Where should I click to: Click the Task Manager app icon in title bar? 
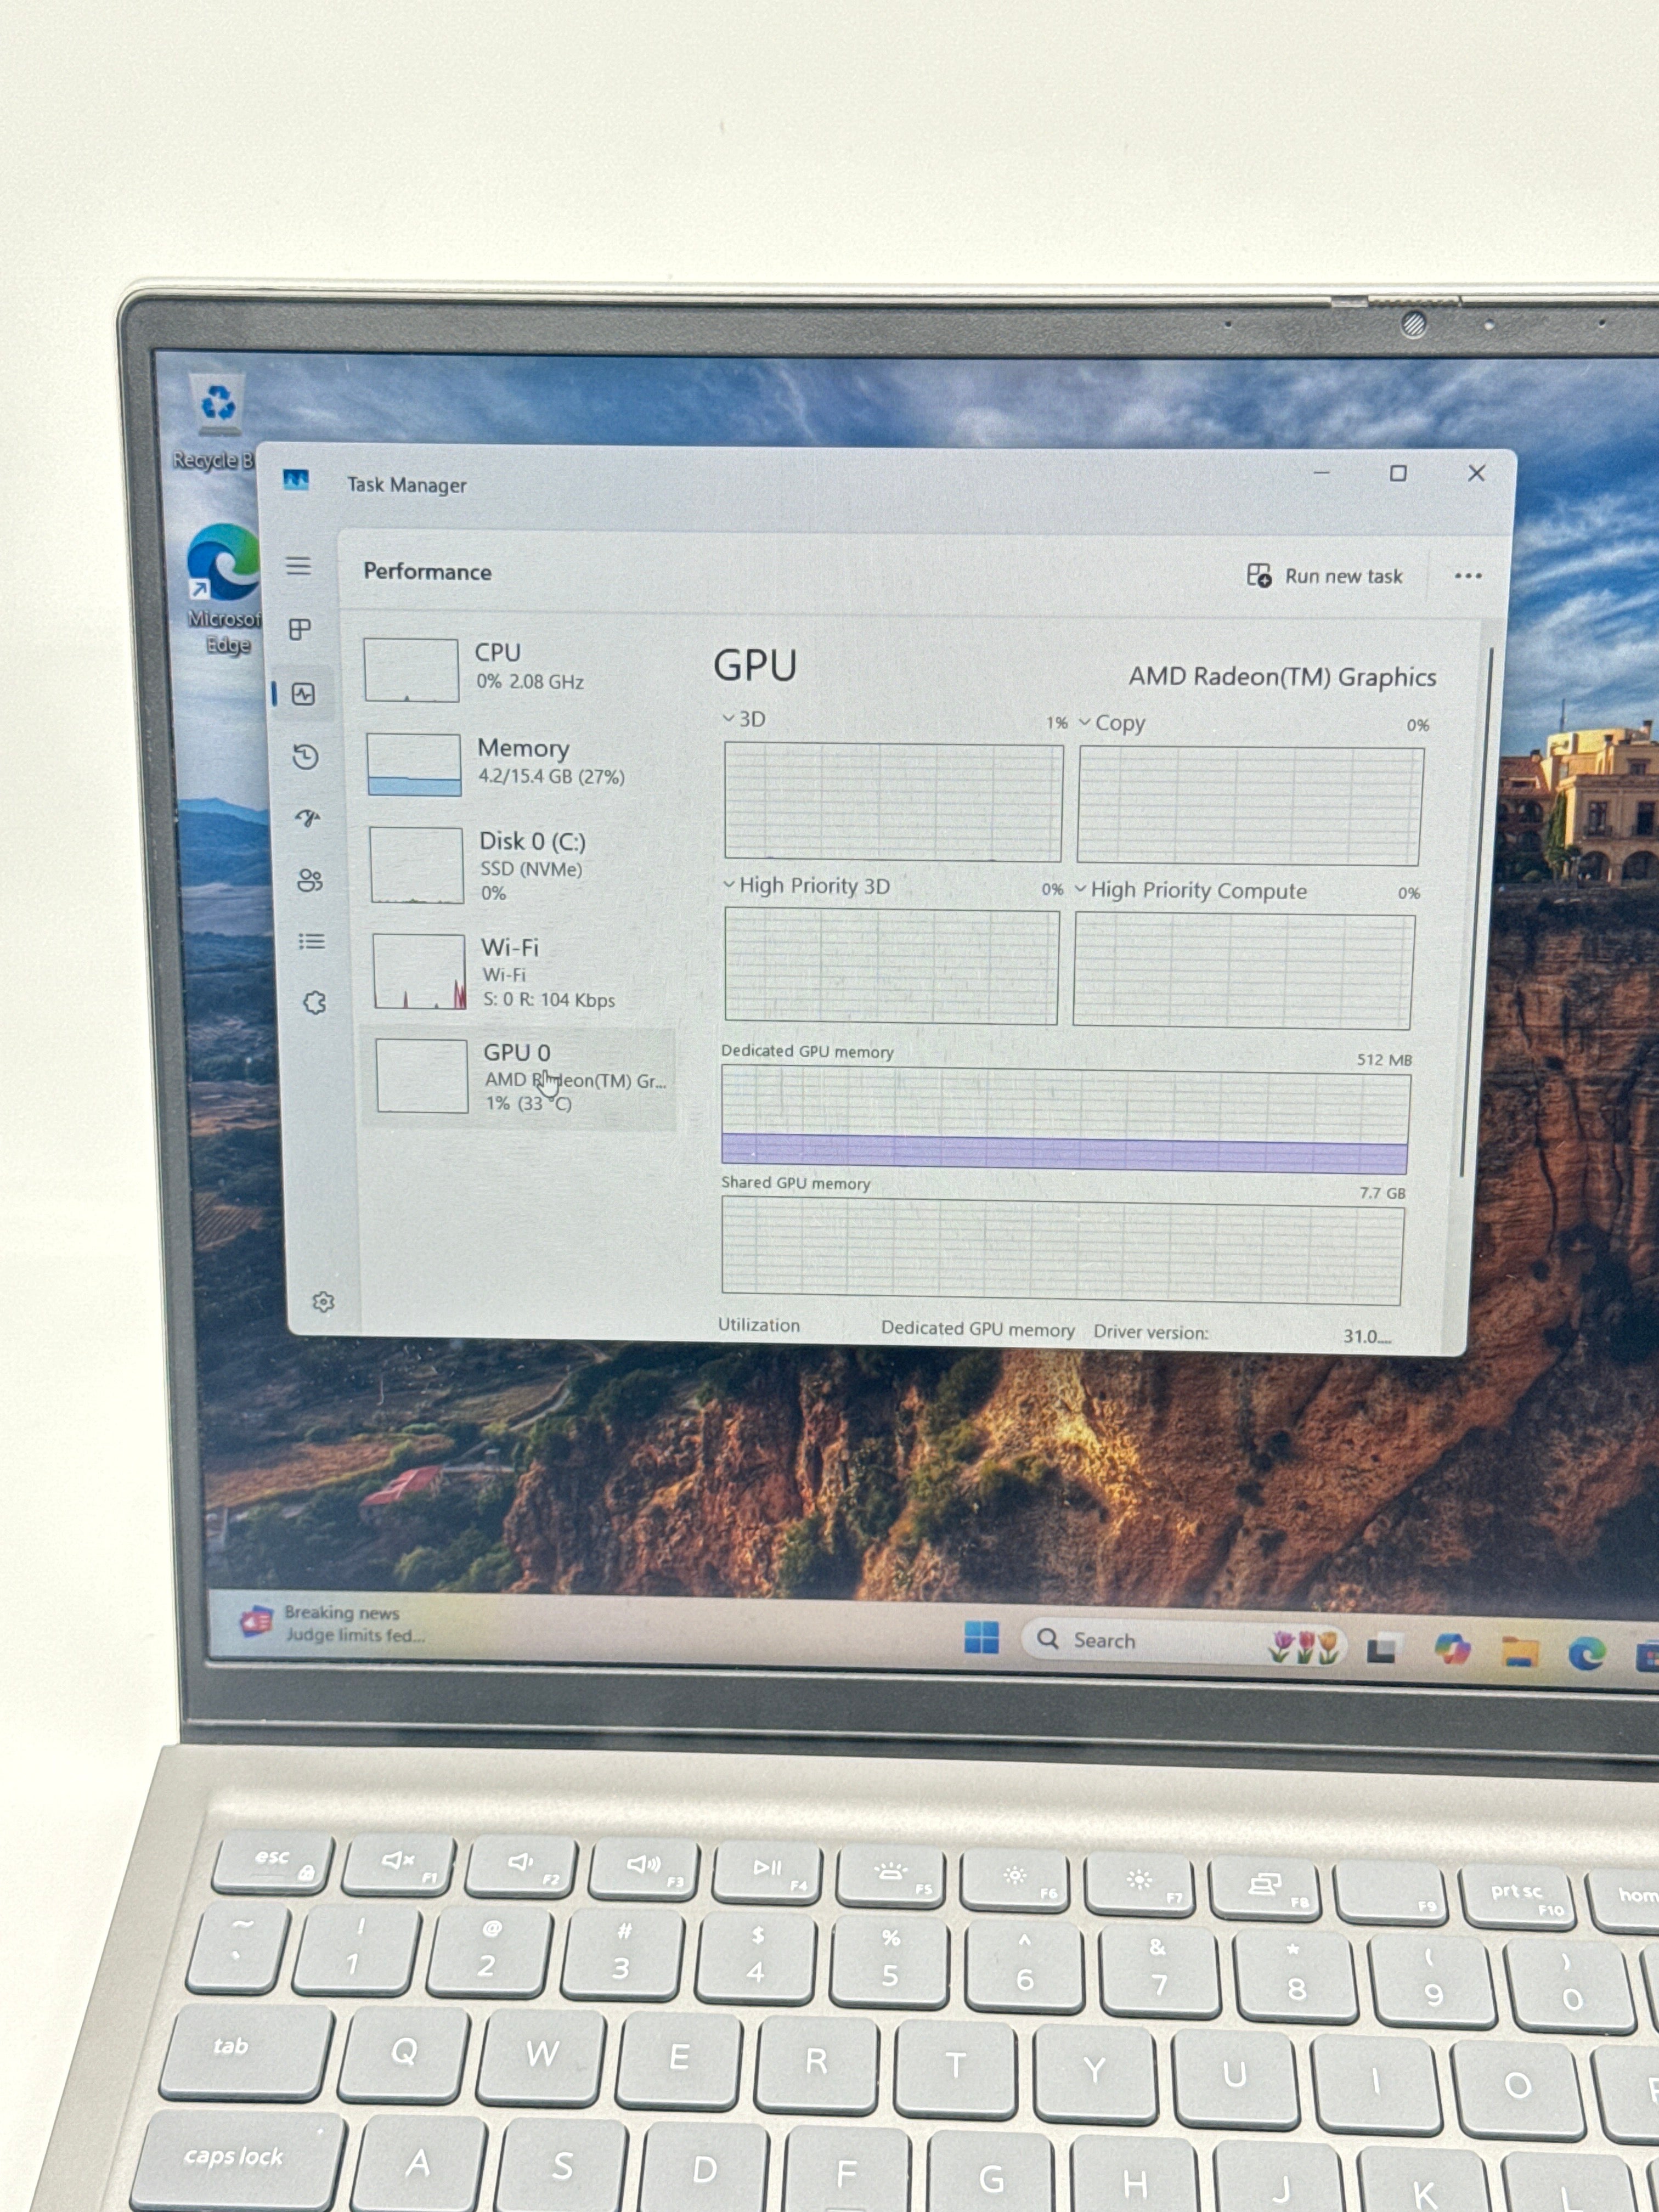pyautogui.click(x=296, y=480)
